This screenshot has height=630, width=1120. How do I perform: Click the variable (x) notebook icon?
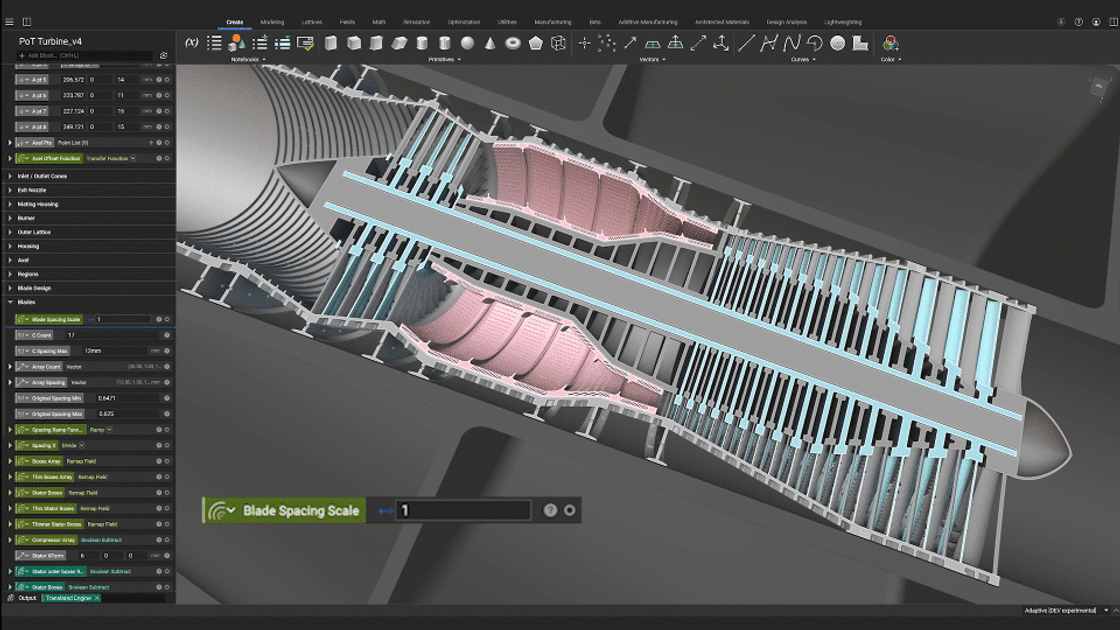(x=191, y=43)
